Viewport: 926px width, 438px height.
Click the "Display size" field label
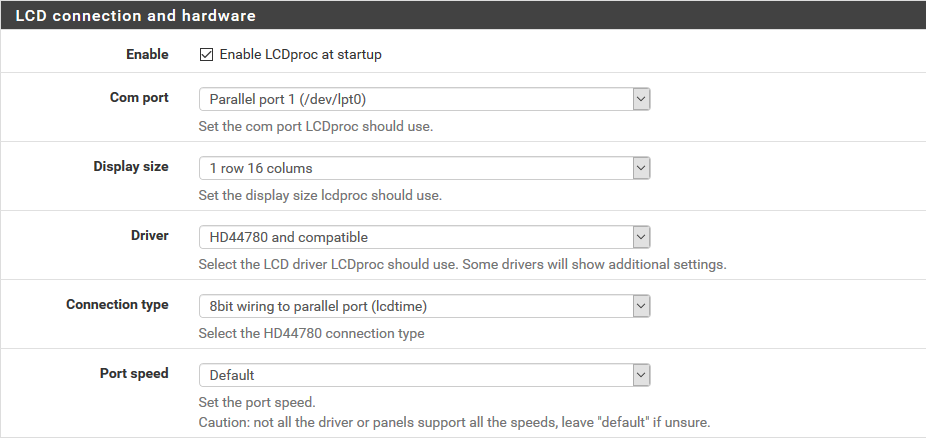coord(131,167)
